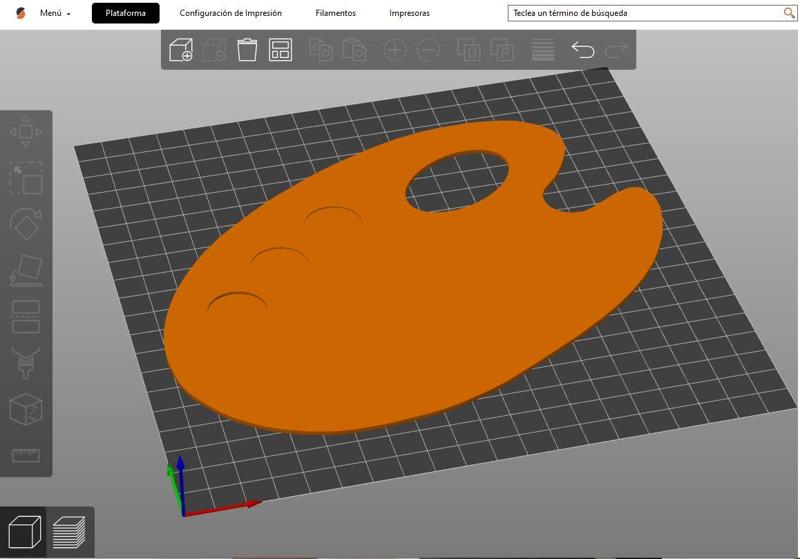
Task: Click the undo arrow icon
Action: [x=583, y=50]
